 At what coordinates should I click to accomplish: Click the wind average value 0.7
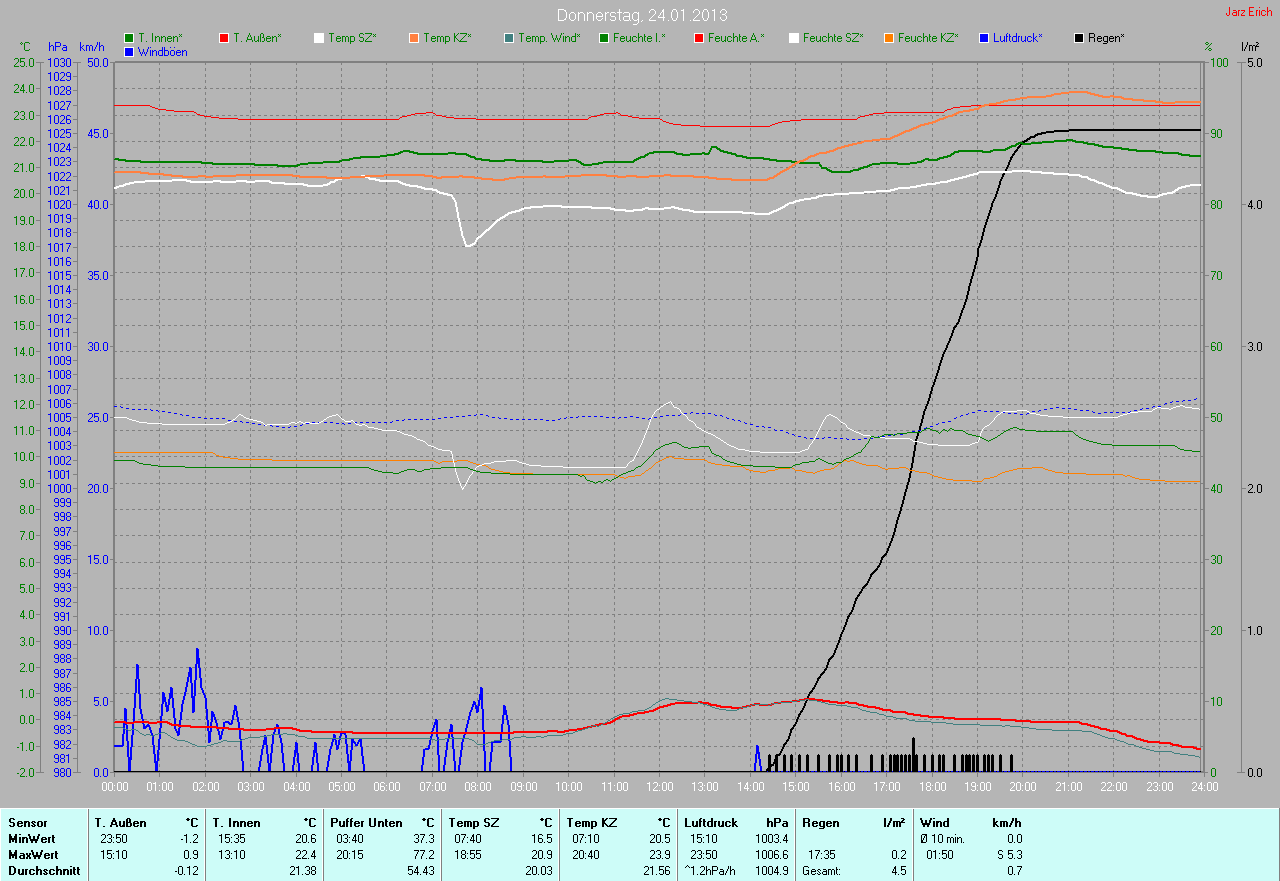(x=1014, y=871)
